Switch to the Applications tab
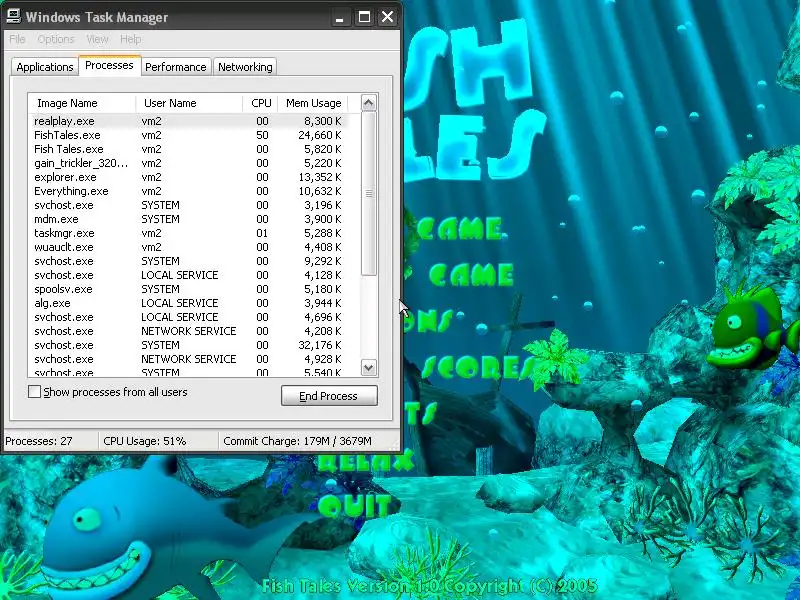The height and width of the screenshot is (600, 800). click(45, 67)
